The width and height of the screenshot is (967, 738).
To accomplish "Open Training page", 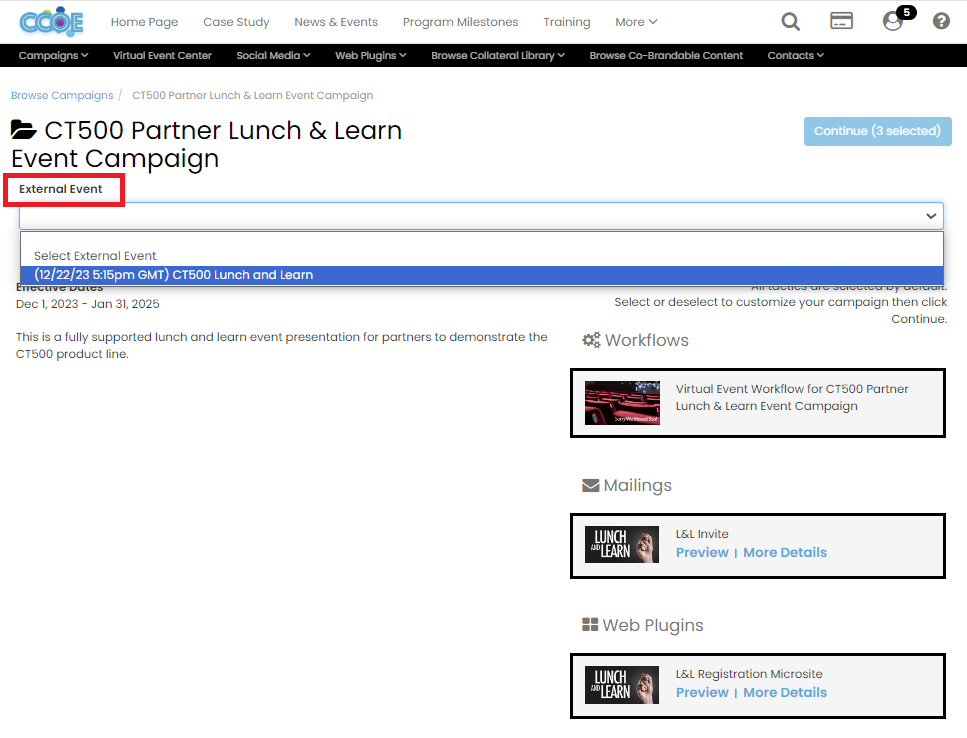I will (566, 22).
